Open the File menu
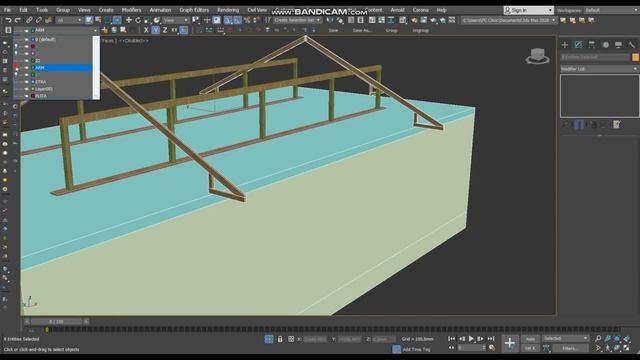The image size is (640, 360). pos(7,10)
